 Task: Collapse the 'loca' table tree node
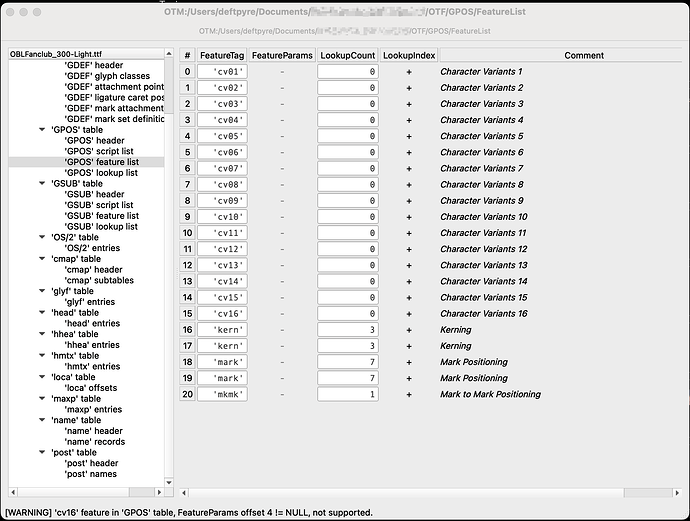click(42, 377)
